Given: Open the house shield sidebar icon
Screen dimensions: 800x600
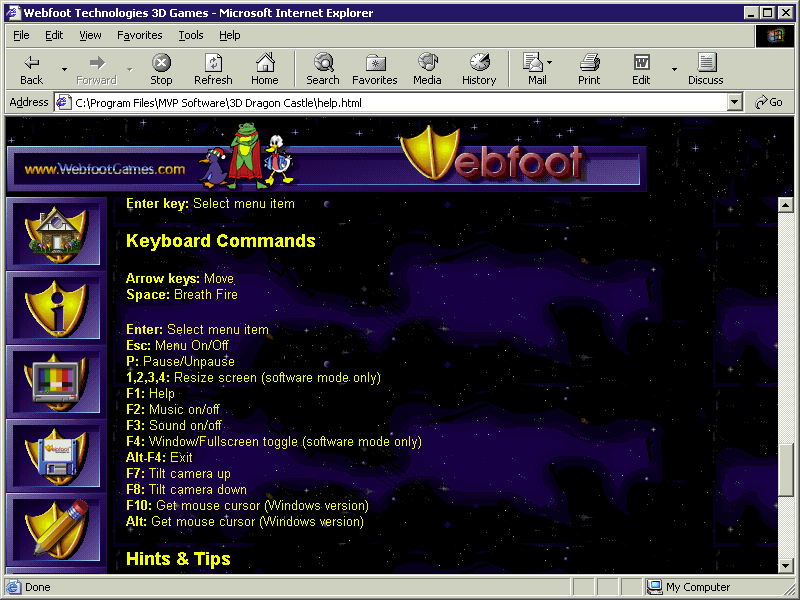Looking at the screenshot, I should click(x=56, y=234).
